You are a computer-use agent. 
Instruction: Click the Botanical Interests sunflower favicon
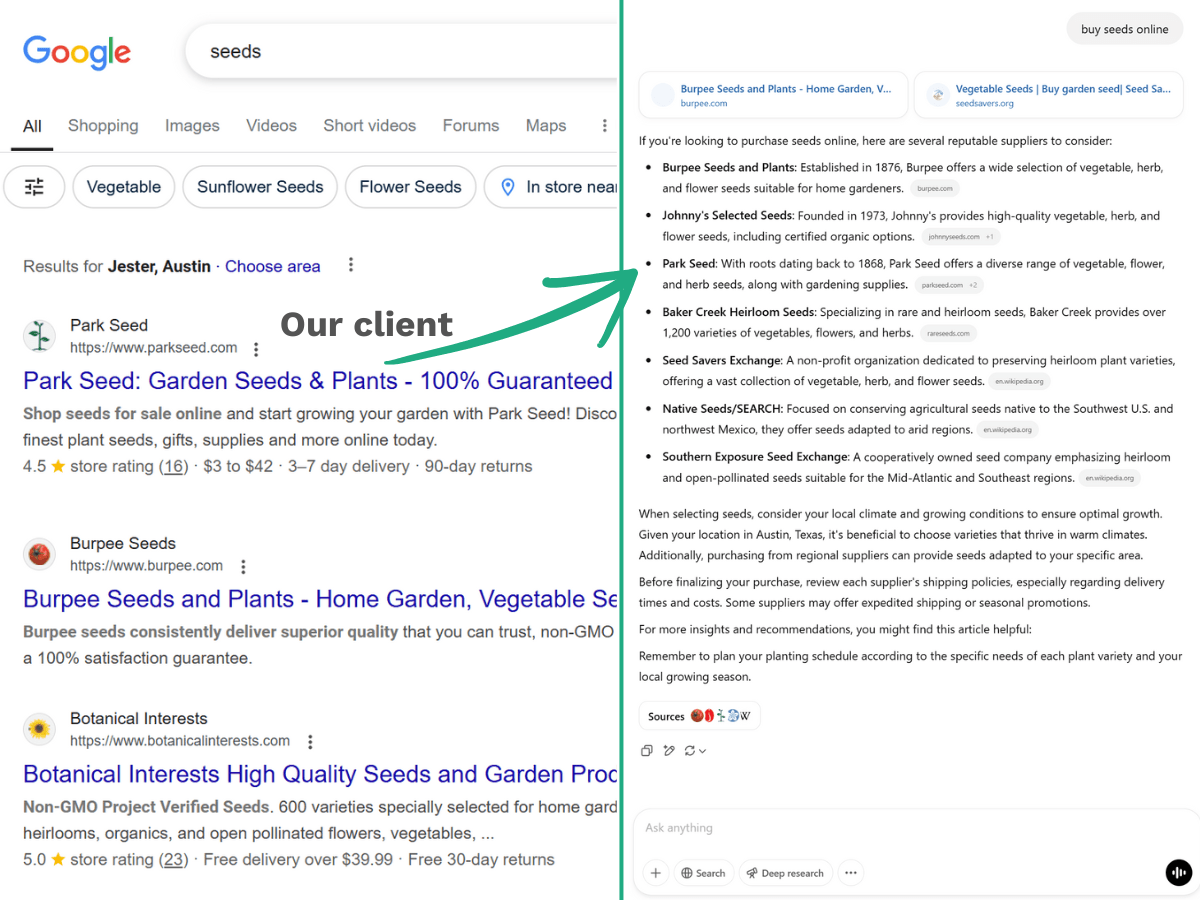pyautogui.click(x=40, y=729)
